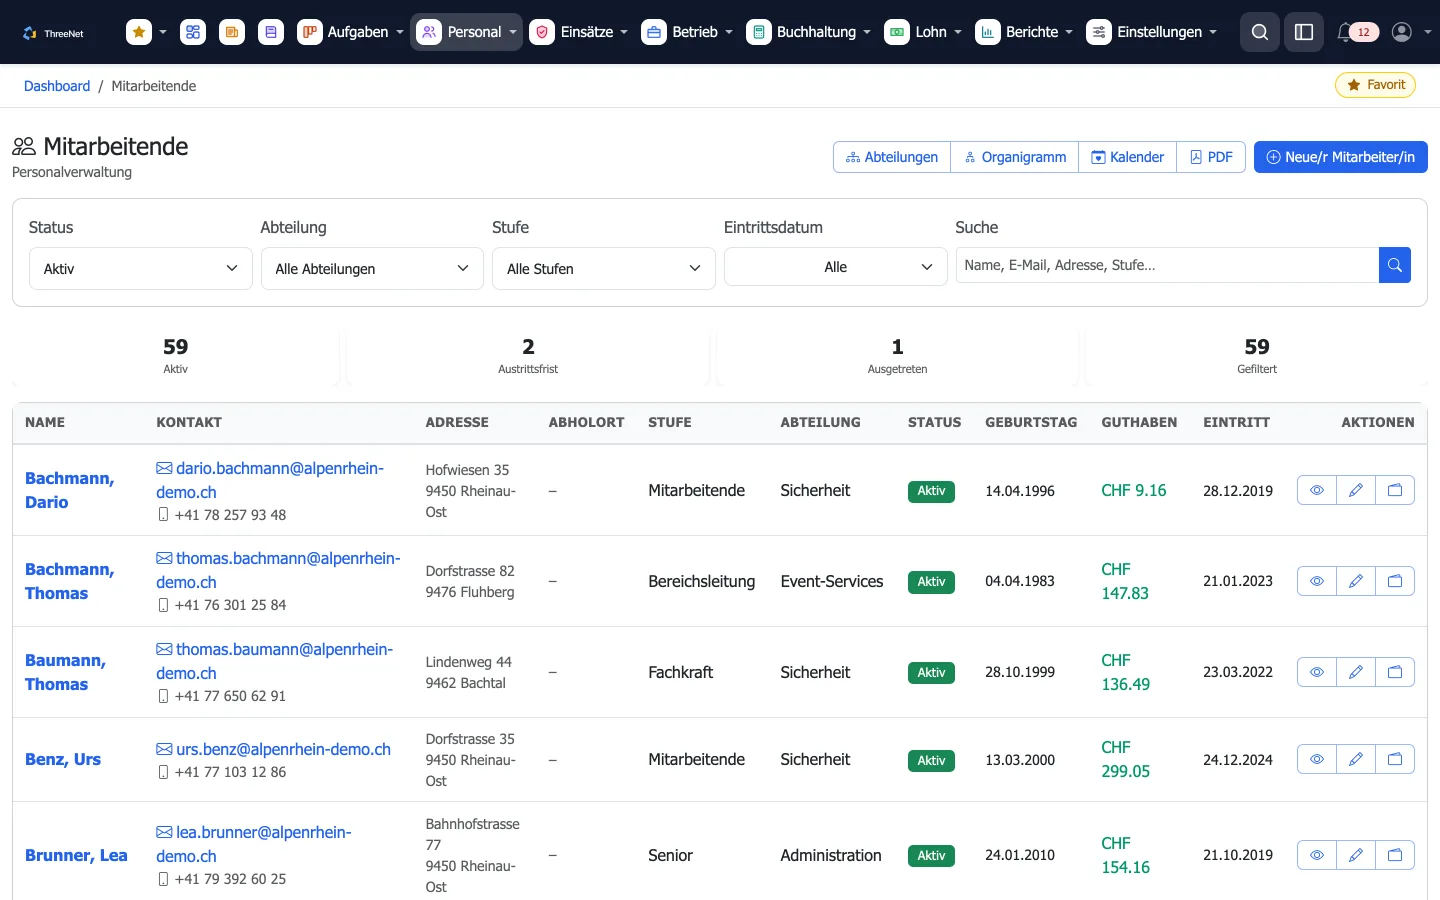View Dario Bachmann's details with eye icon
This screenshot has height=900, width=1440.
1317,490
